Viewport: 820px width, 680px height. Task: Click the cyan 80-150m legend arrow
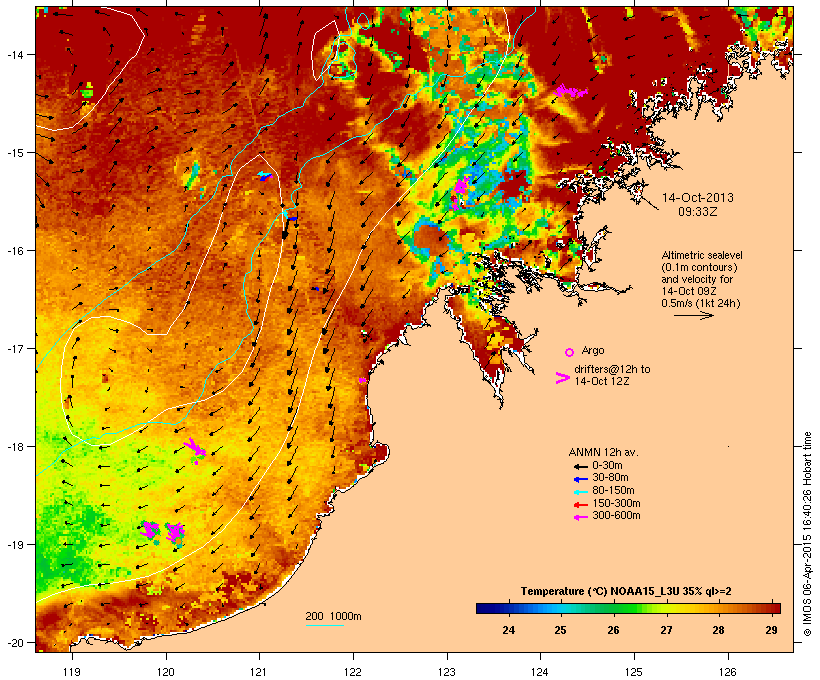pos(580,492)
